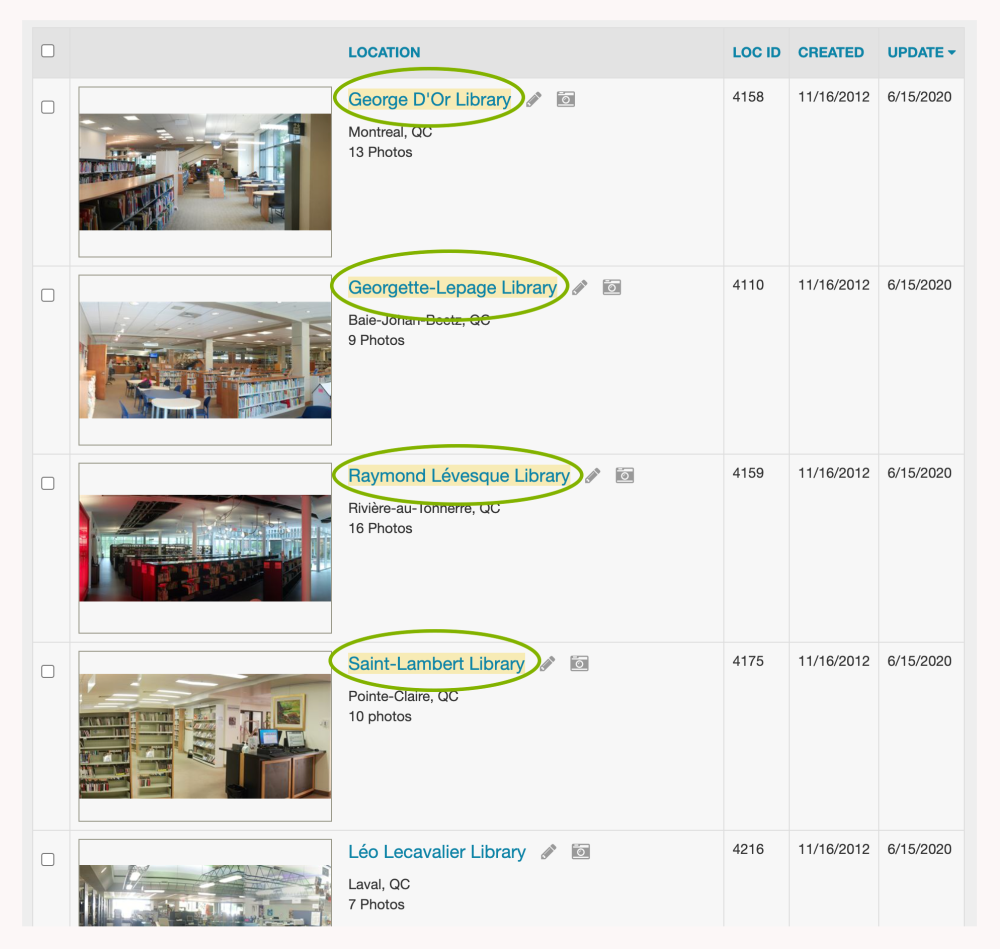Click camera icon next to Léo Lecavalier Library

pyautogui.click(x=580, y=851)
